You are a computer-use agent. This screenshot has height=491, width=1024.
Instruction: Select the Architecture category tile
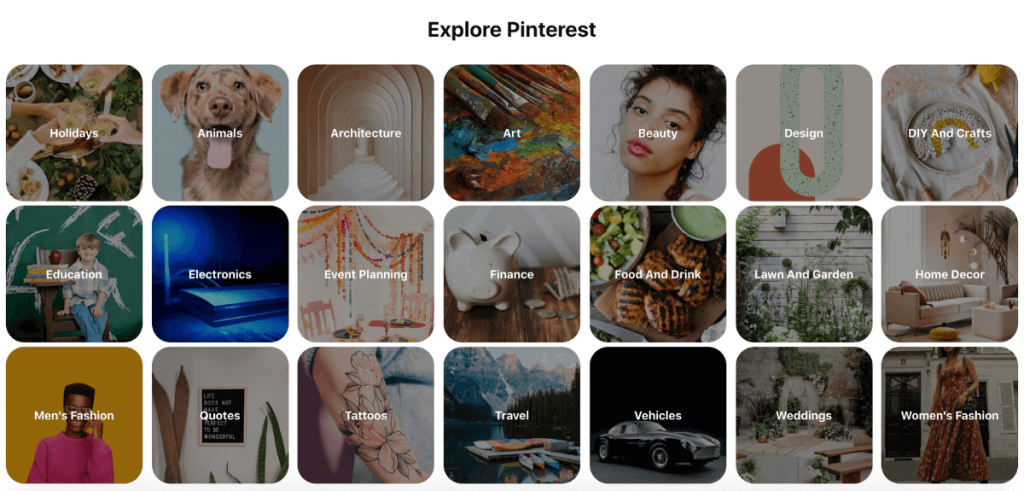point(366,133)
